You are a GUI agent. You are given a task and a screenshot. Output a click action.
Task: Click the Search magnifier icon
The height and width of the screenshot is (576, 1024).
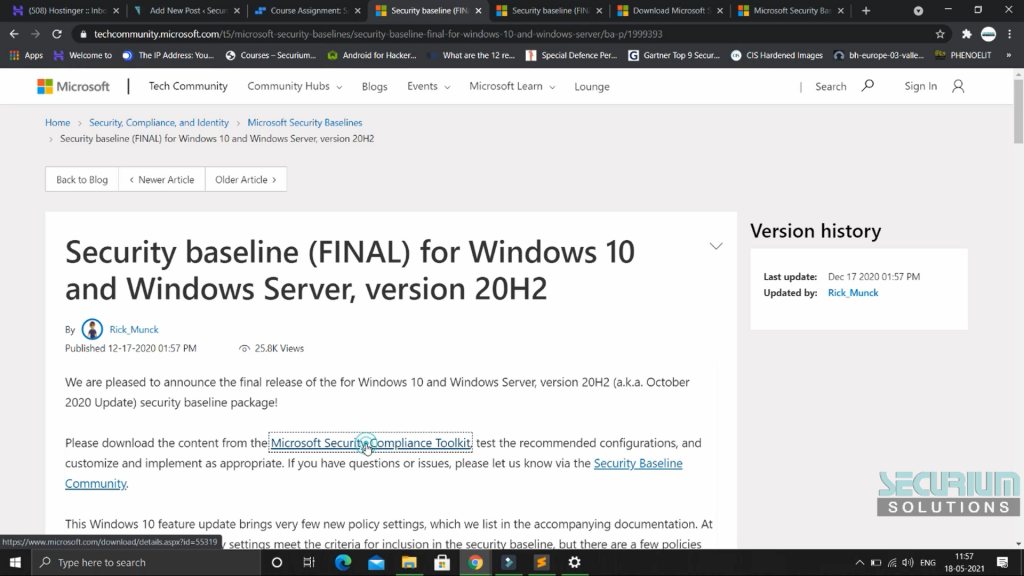[x=867, y=86]
